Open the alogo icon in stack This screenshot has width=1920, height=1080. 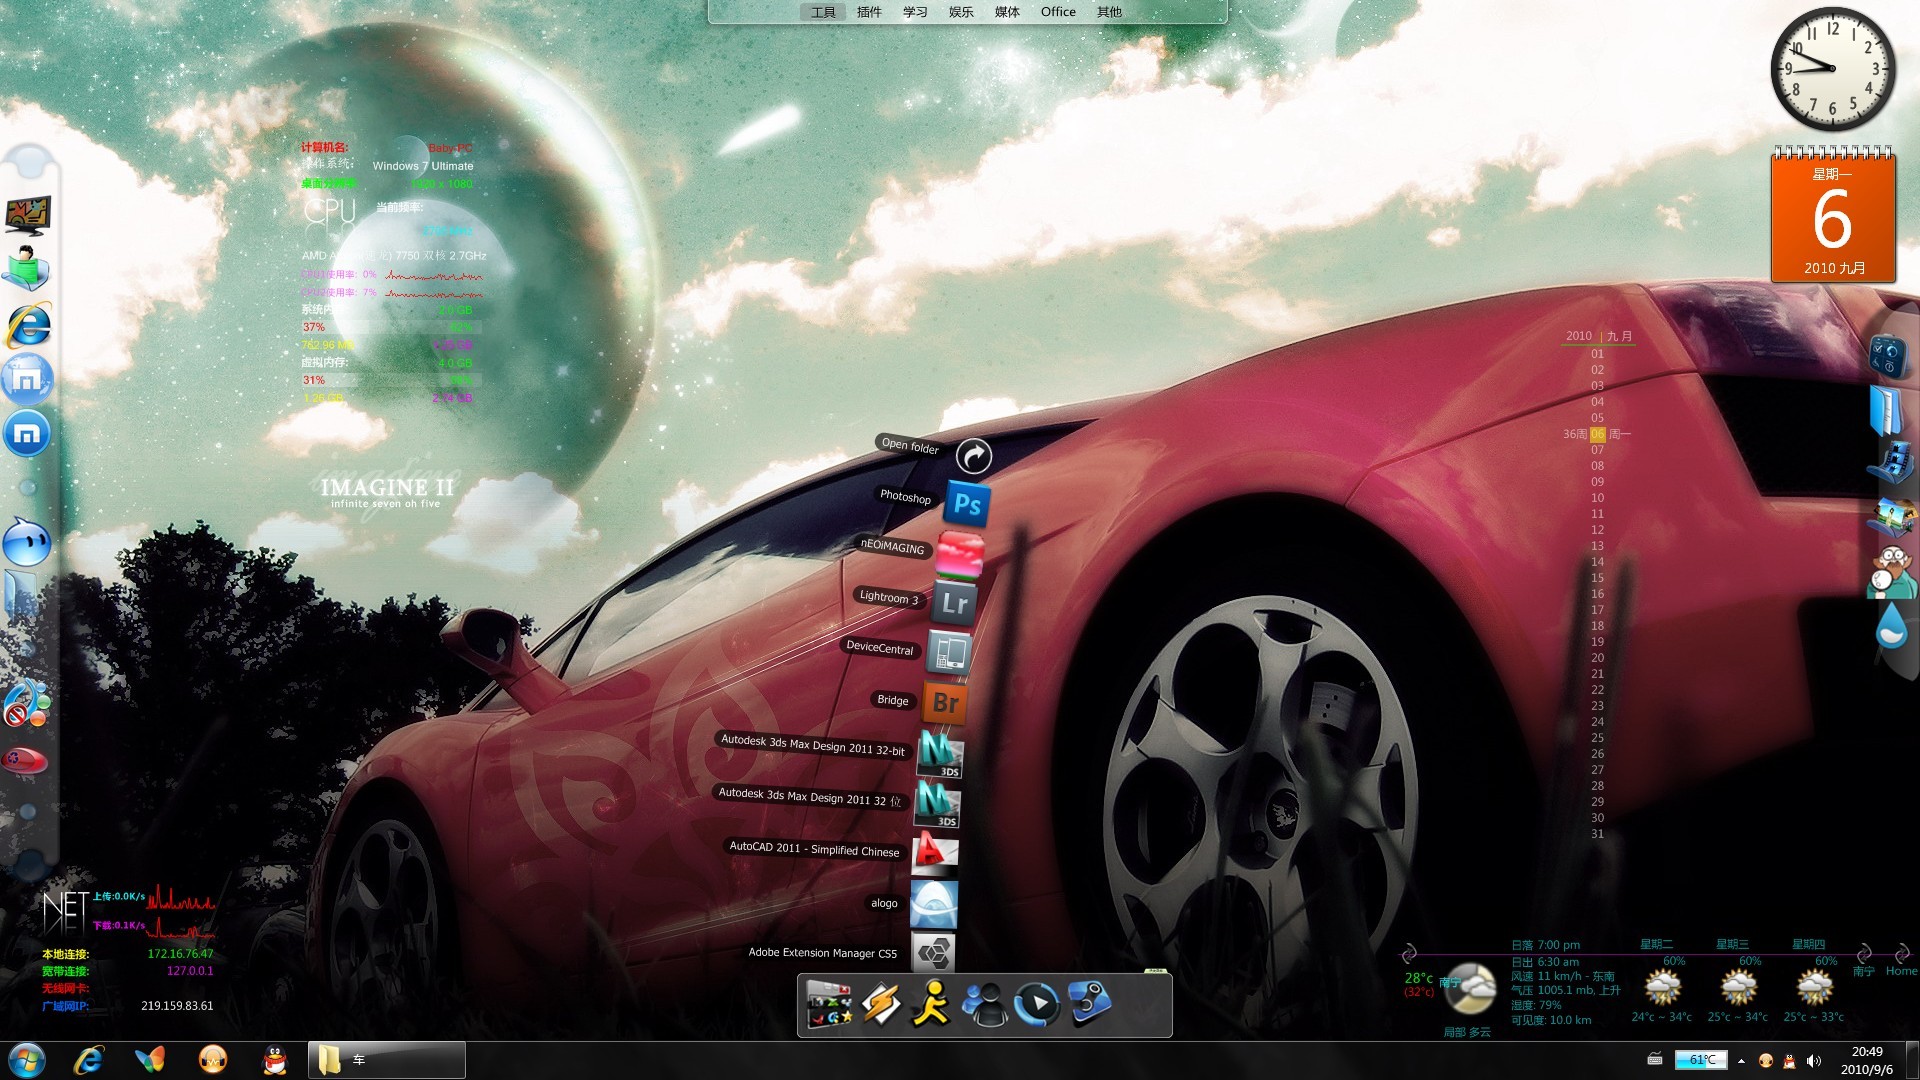coord(934,904)
